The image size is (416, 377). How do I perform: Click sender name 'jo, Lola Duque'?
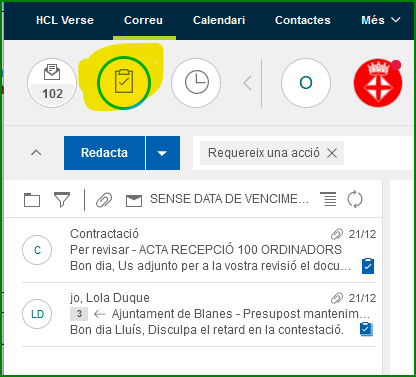pyautogui.click(x=110, y=298)
